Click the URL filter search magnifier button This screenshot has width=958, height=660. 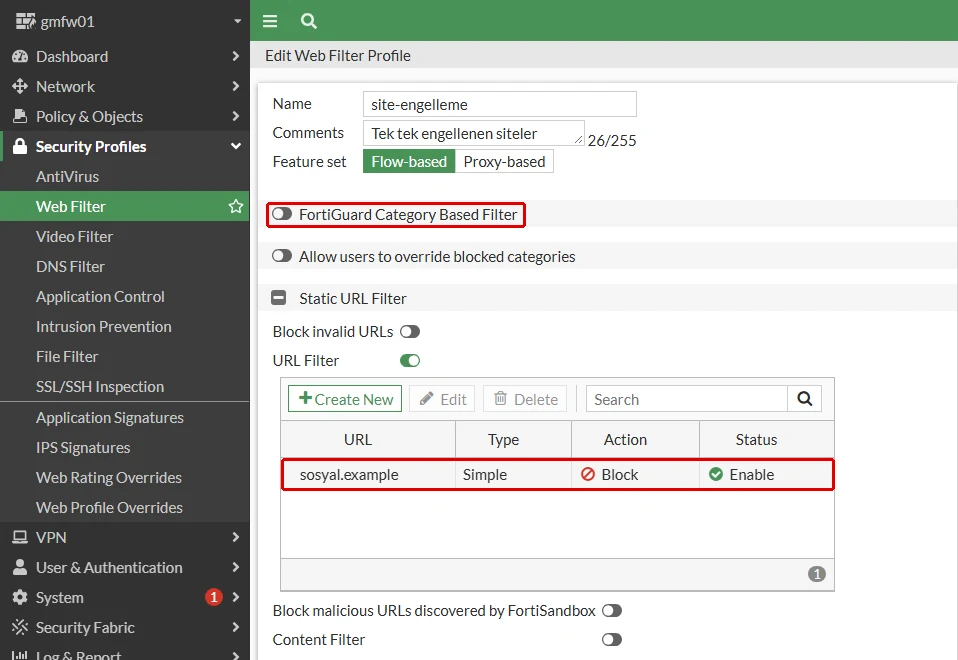[805, 399]
